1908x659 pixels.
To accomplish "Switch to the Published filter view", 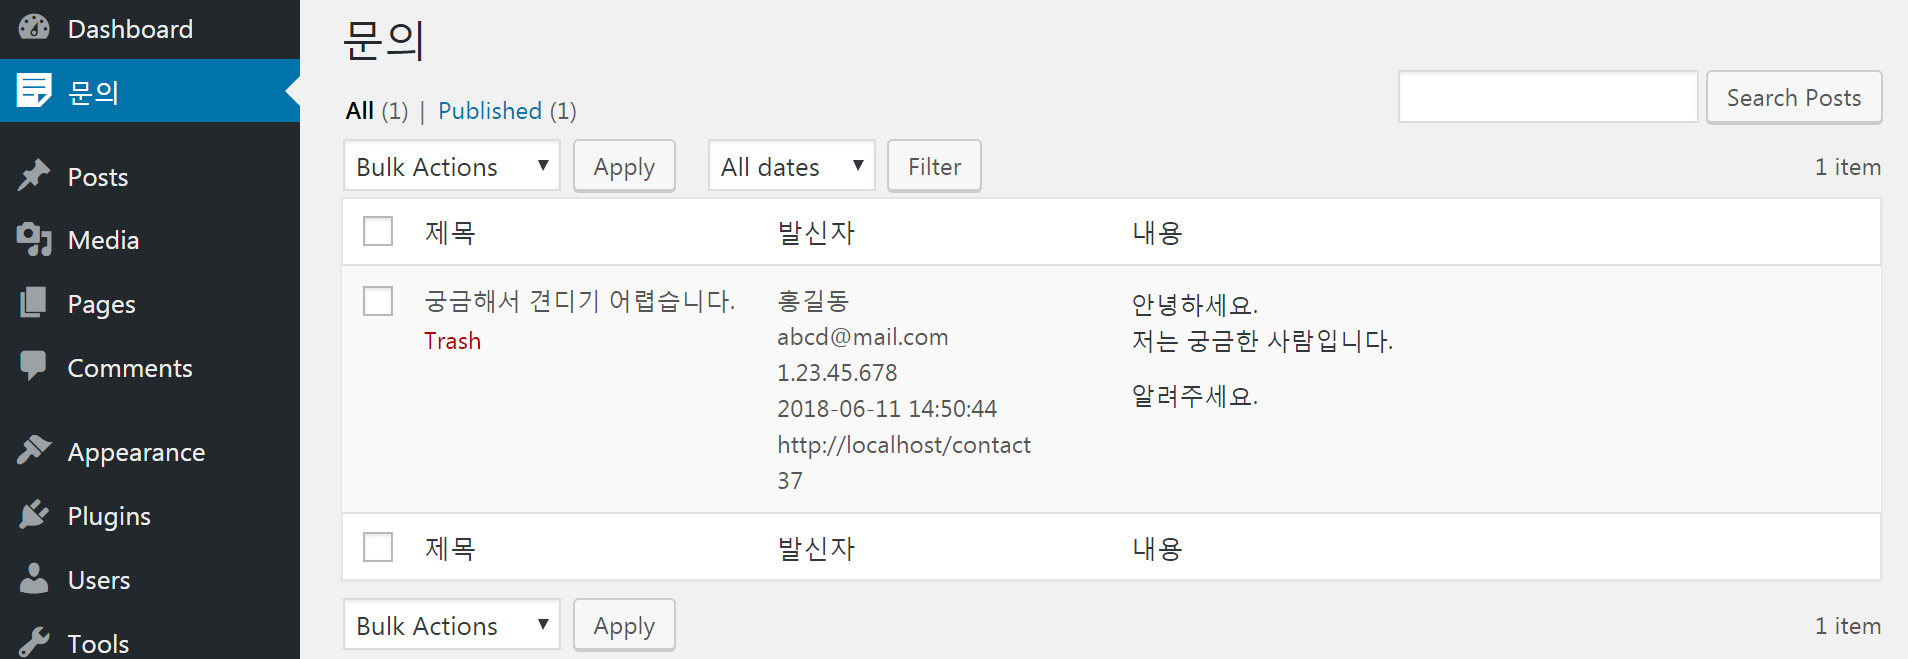I will point(490,111).
